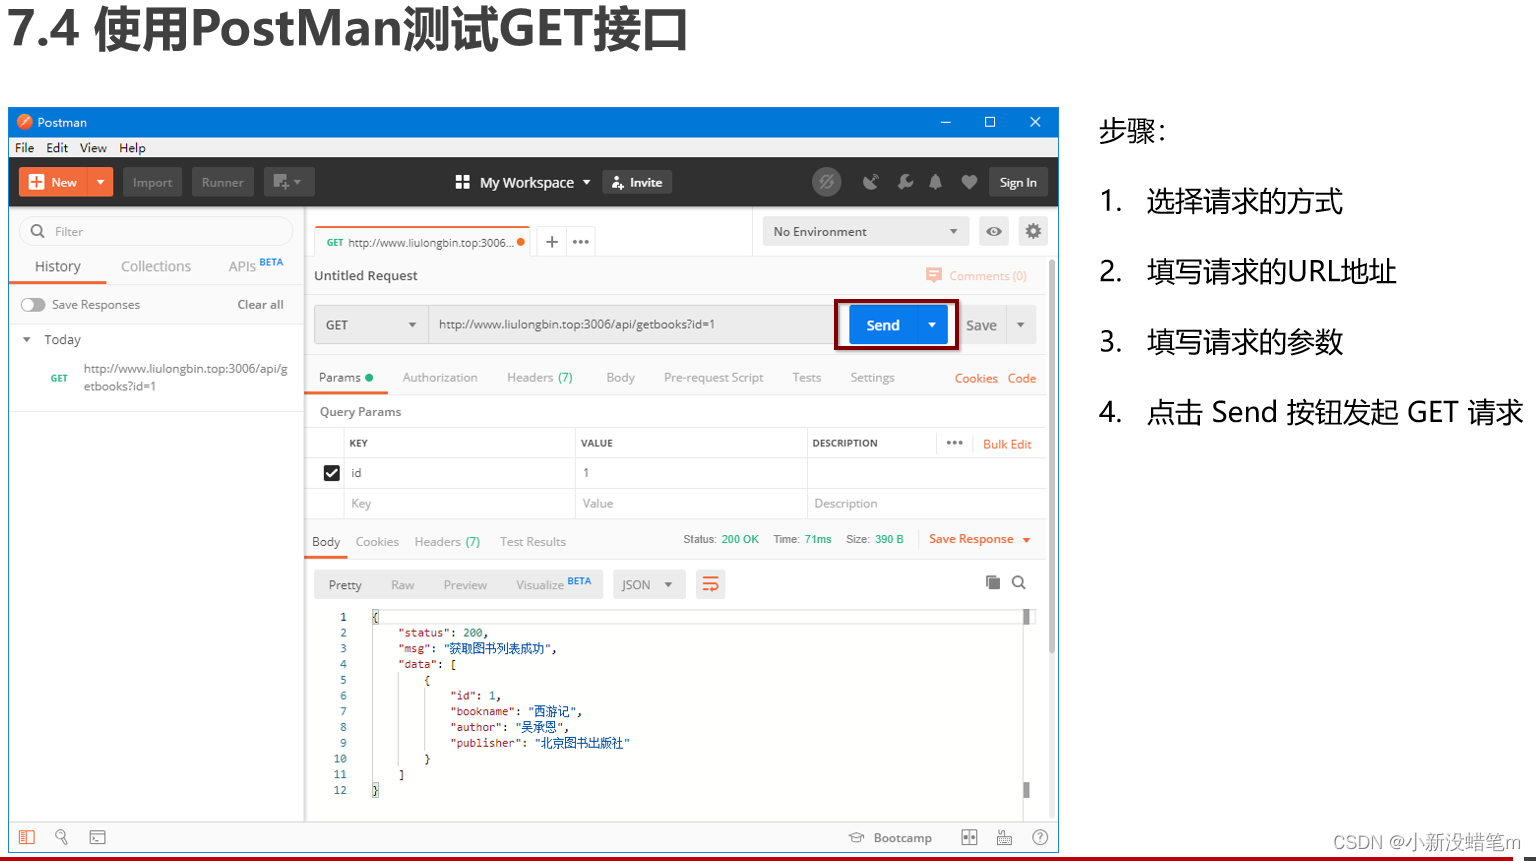Switch to the Collections sidebar tab
Screen dimensions: 1536x861
pos(156,266)
